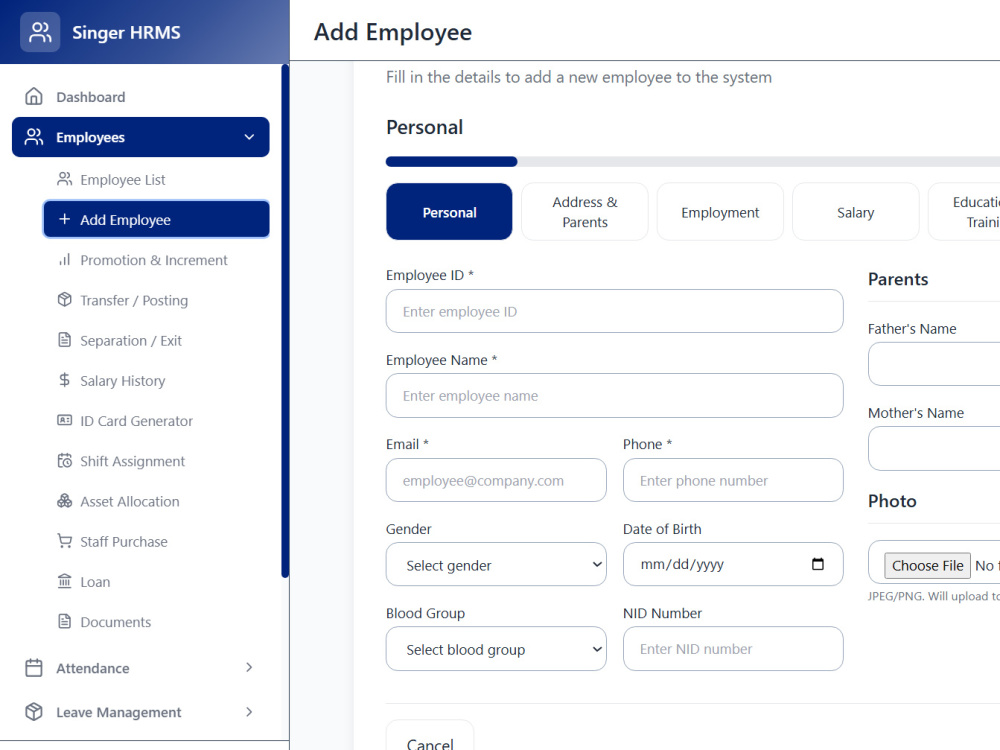Open Staff Purchase page

pyautogui.click(x=156, y=541)
